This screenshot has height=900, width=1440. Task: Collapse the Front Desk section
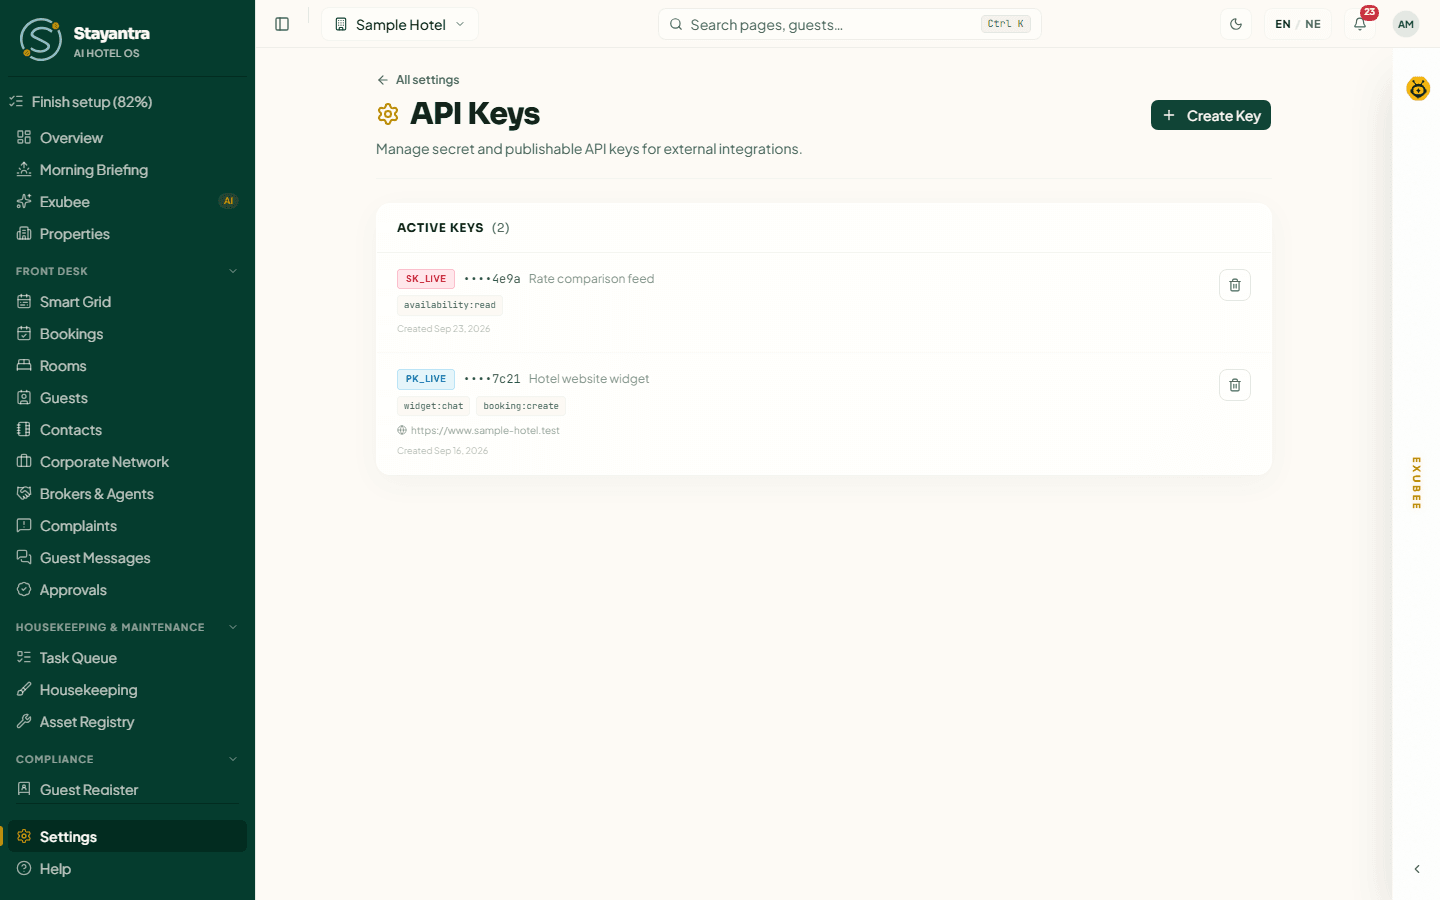coord(127,271)
